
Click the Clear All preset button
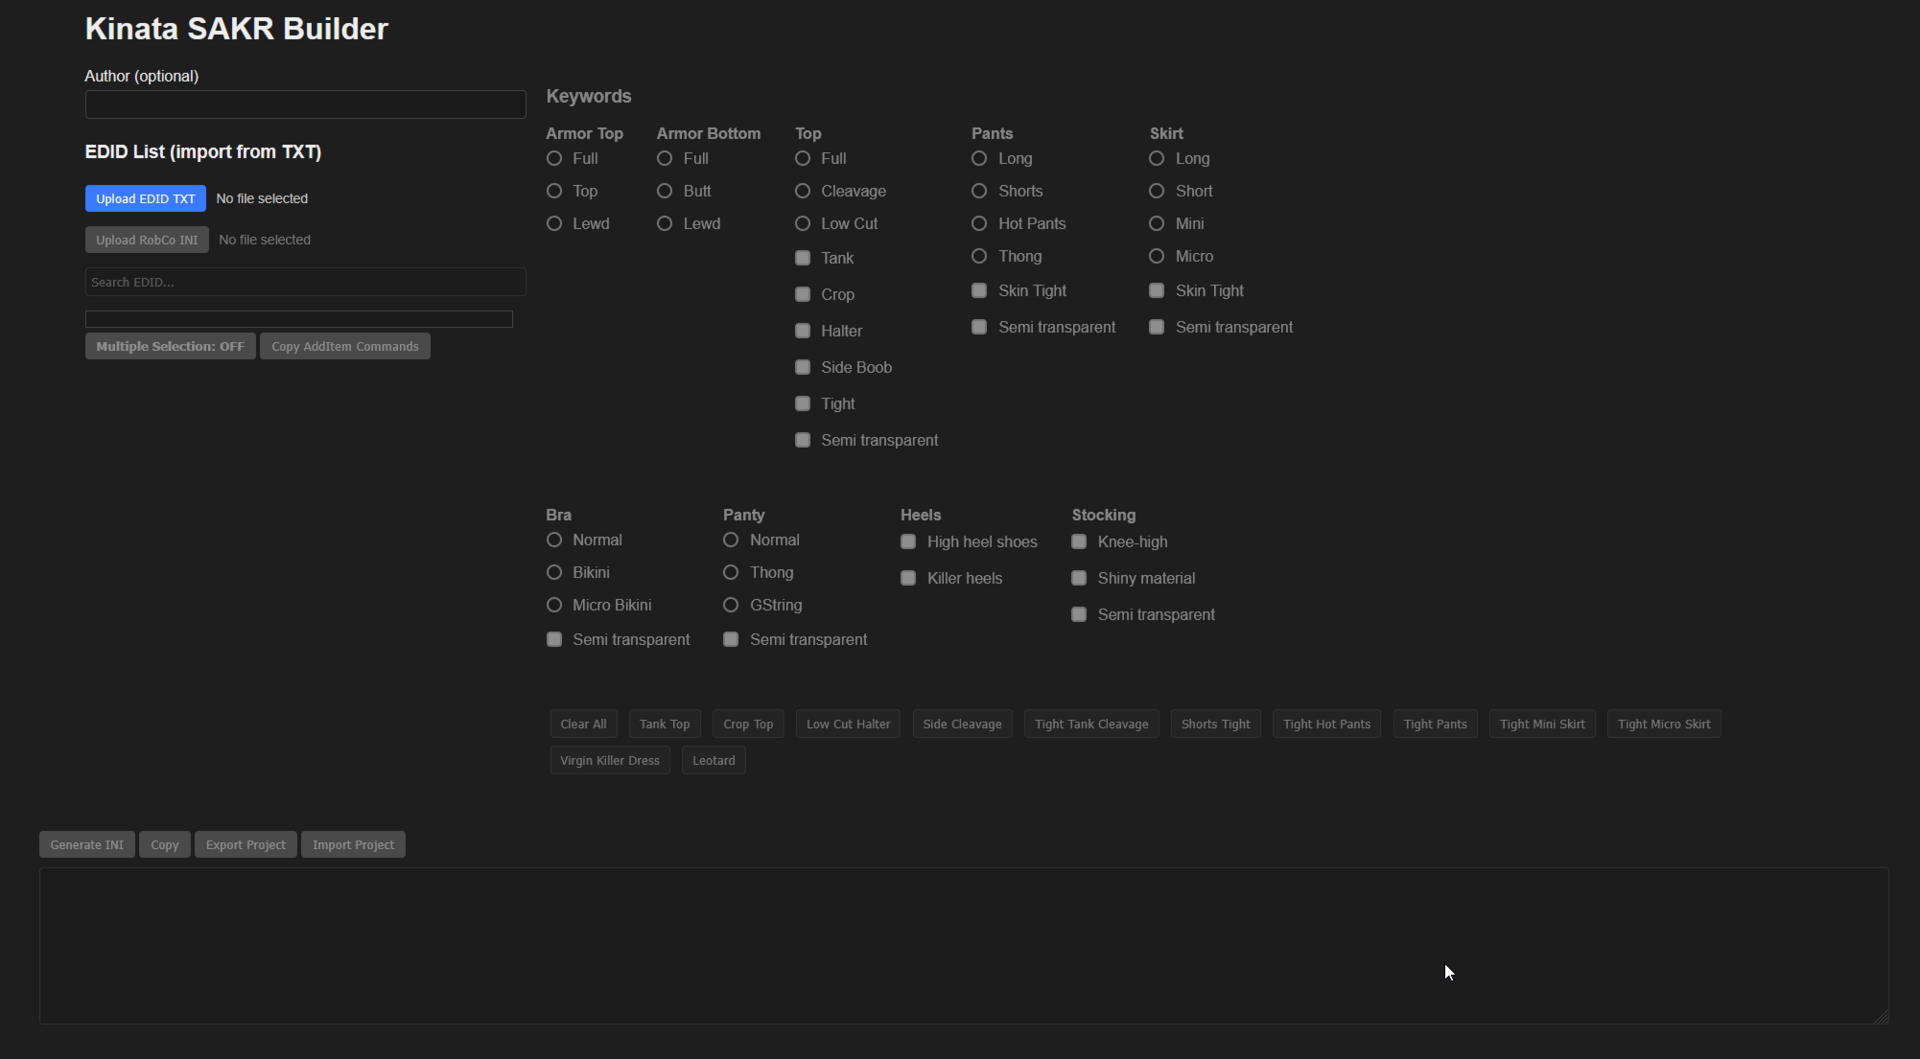[583, 724]
